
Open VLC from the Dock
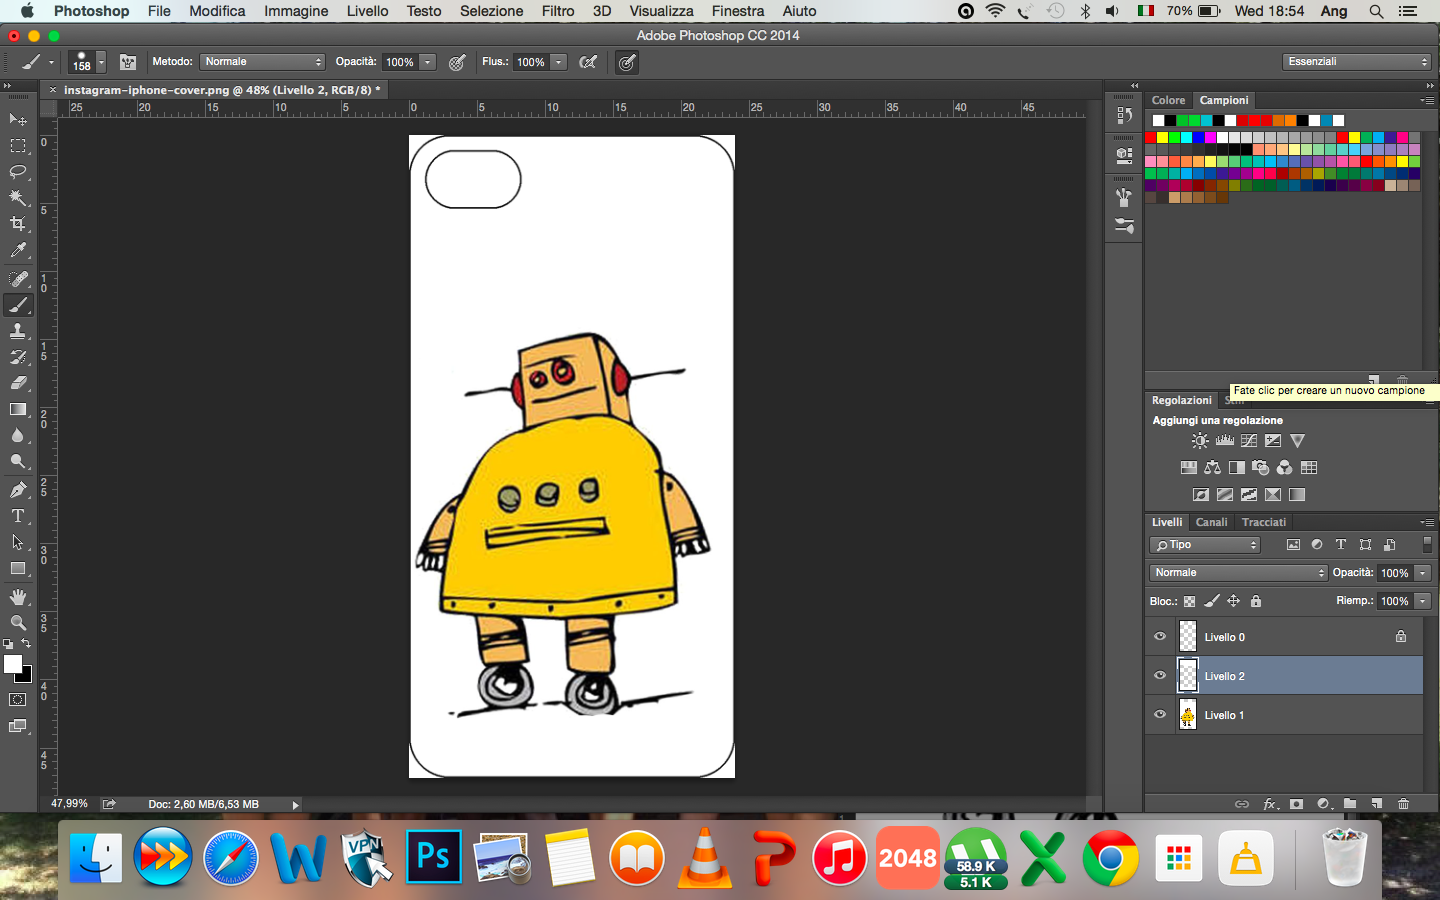(705, 857)
